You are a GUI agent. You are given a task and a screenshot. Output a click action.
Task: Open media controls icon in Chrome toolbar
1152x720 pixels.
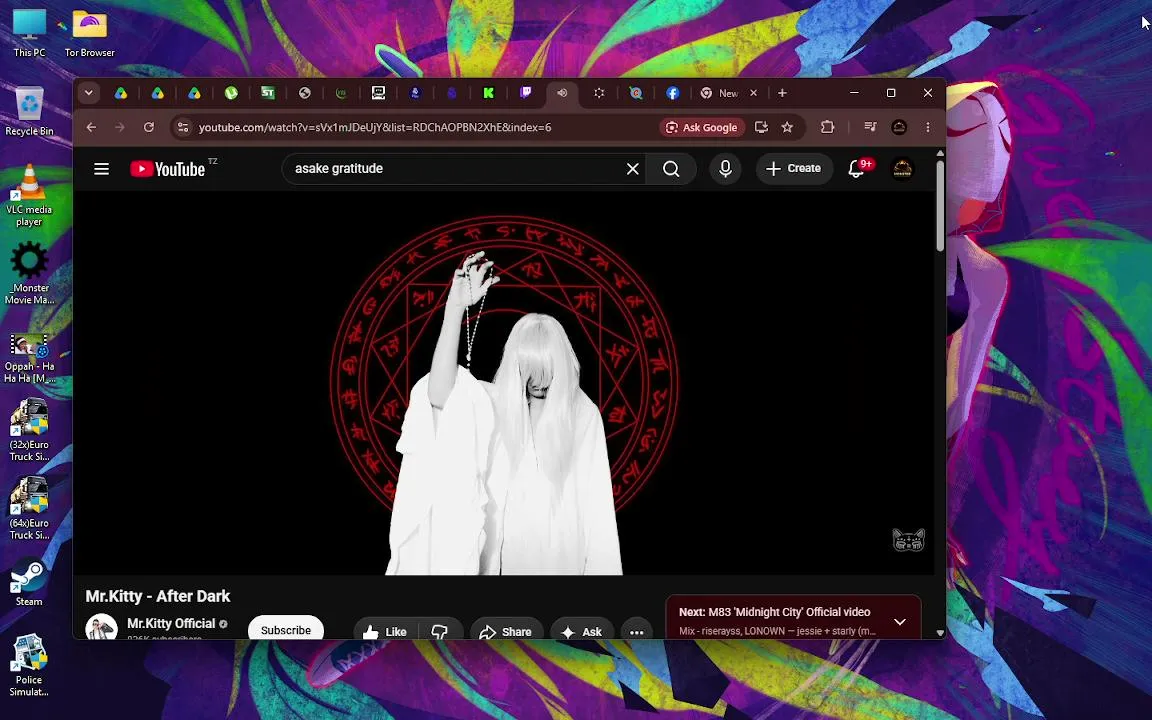[x=870, y=127]
